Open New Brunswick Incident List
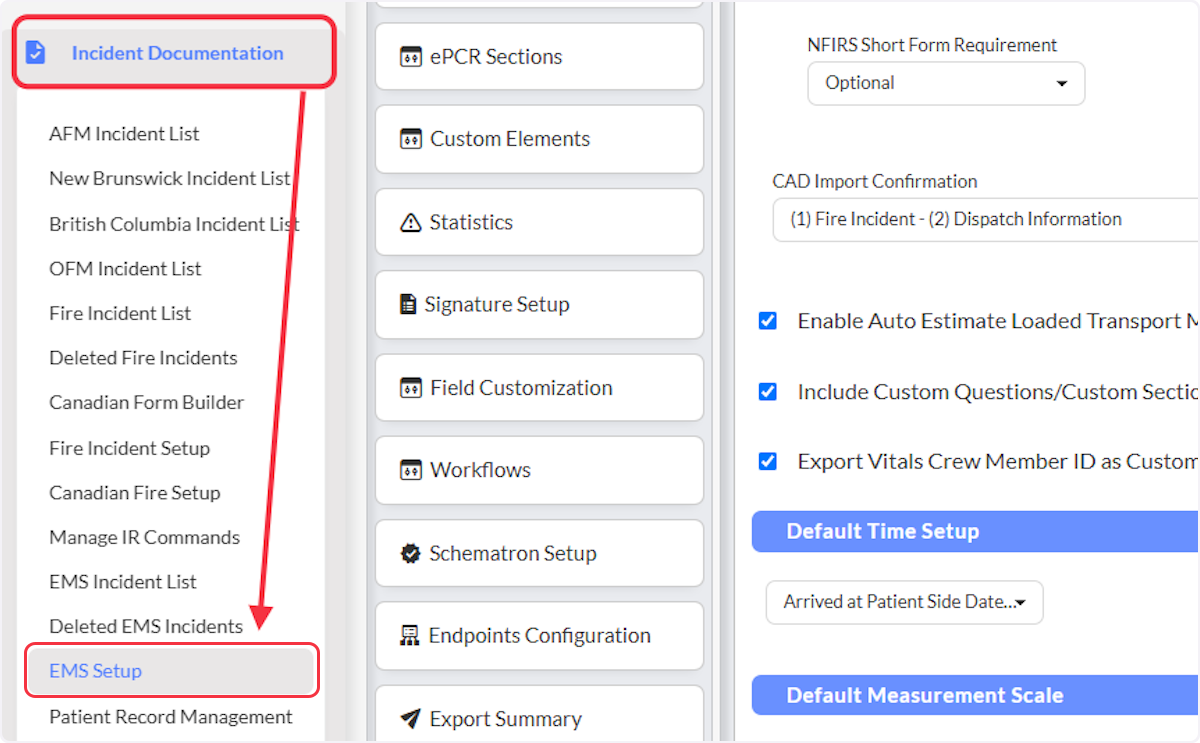1200x743 pixels. [170, 178]
